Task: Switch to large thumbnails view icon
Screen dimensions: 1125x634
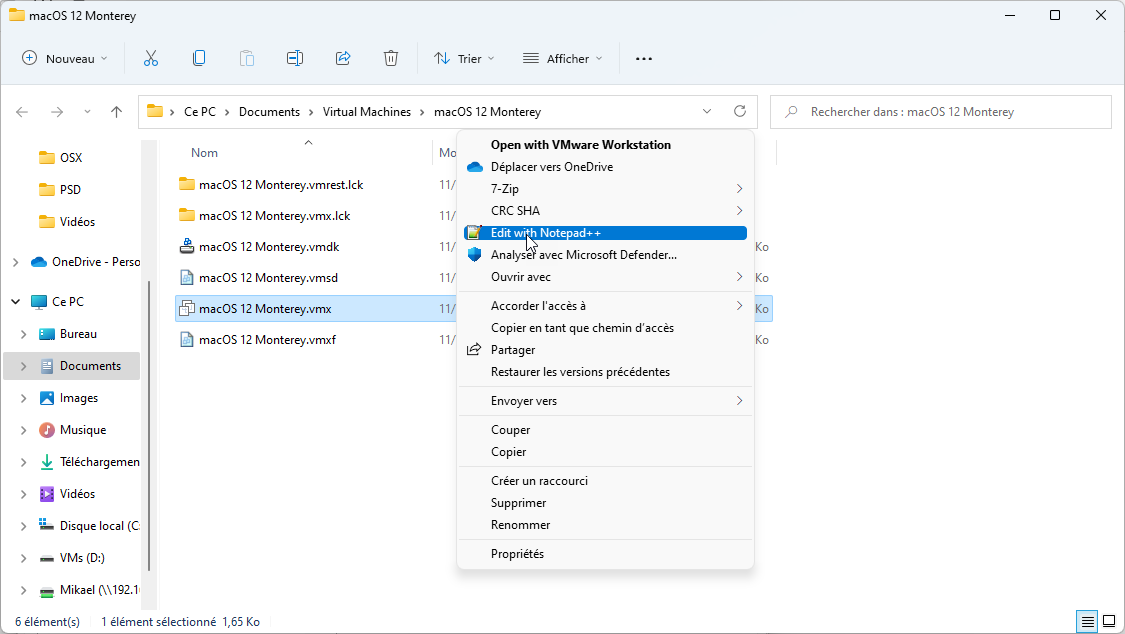Action: pyautogui.click(x=1109, y=621)
